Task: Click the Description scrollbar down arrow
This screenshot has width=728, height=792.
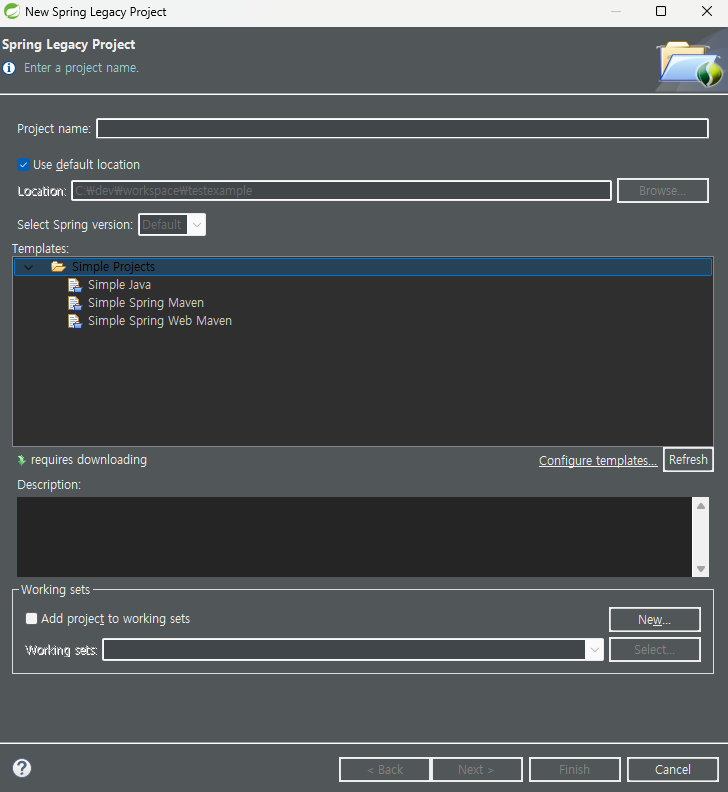Action: 701,569
